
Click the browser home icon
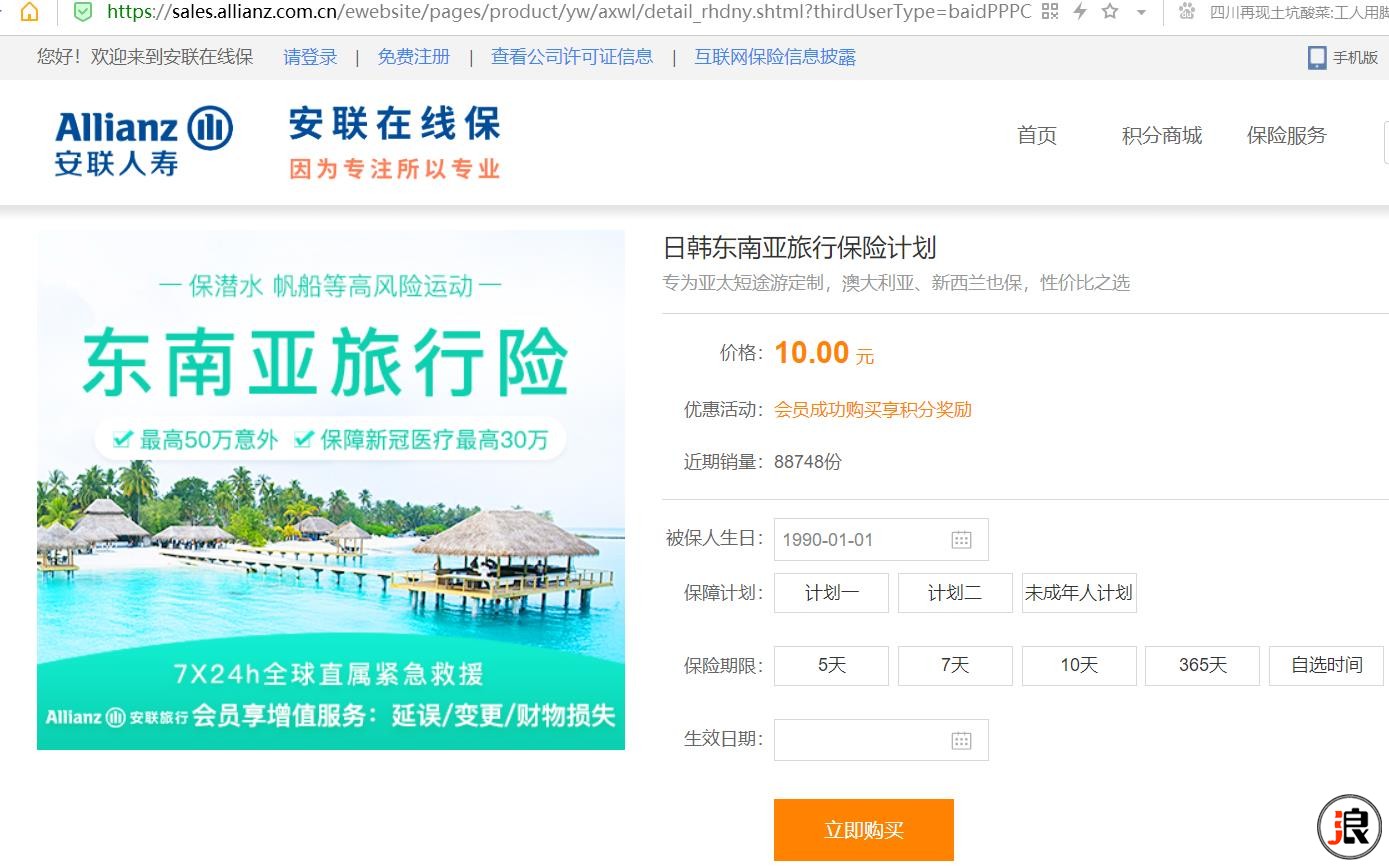(30, 12)
